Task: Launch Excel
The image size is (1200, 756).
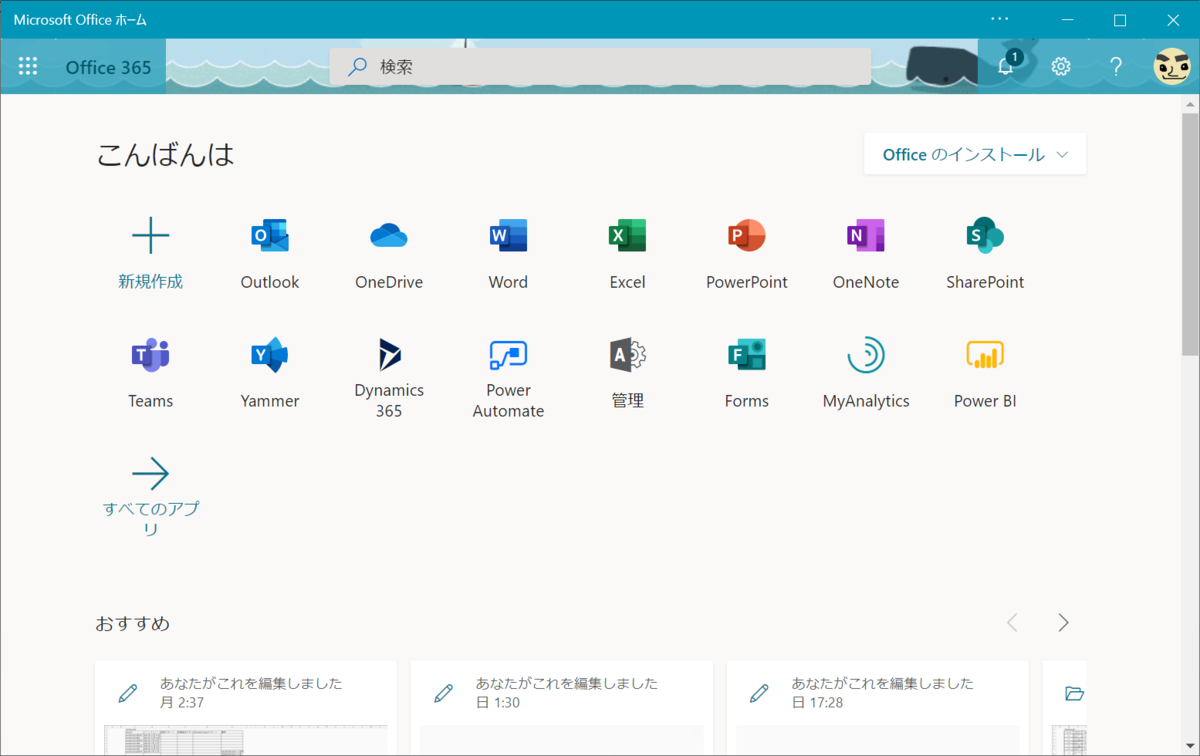Action: [x=627, y=255]
